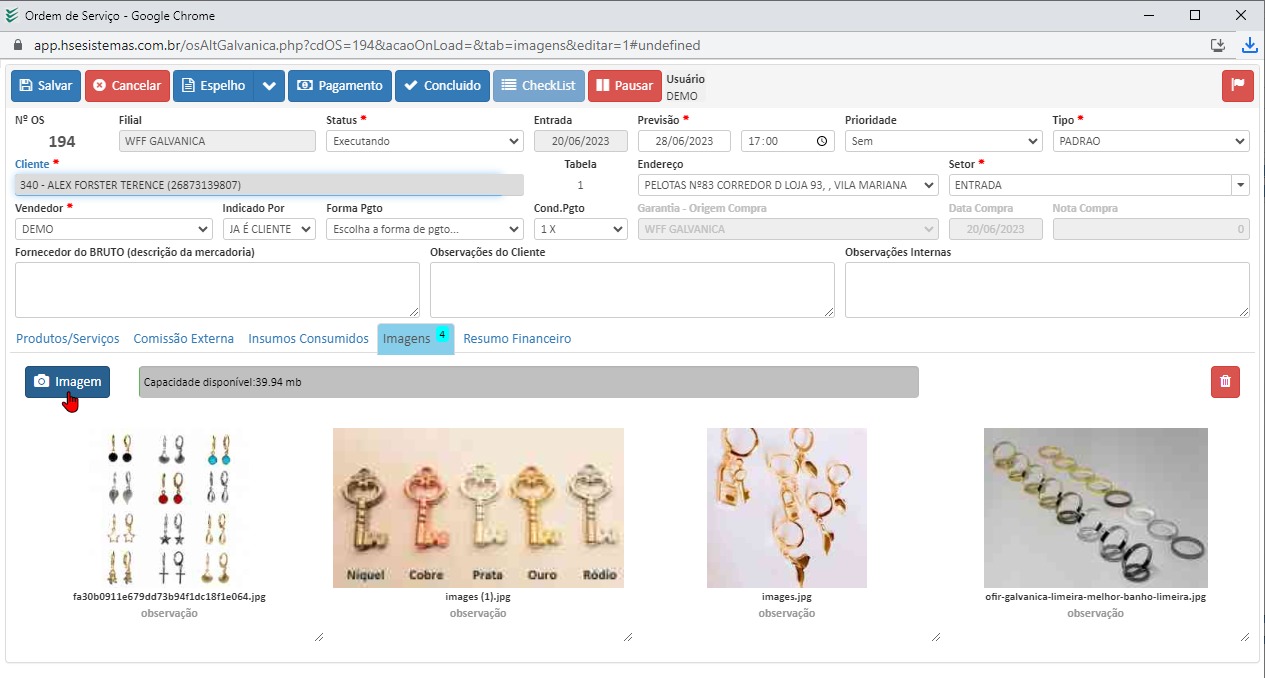Click the red flag icon button
This screenshot has width=1265, height=678.
point(1237,85)
